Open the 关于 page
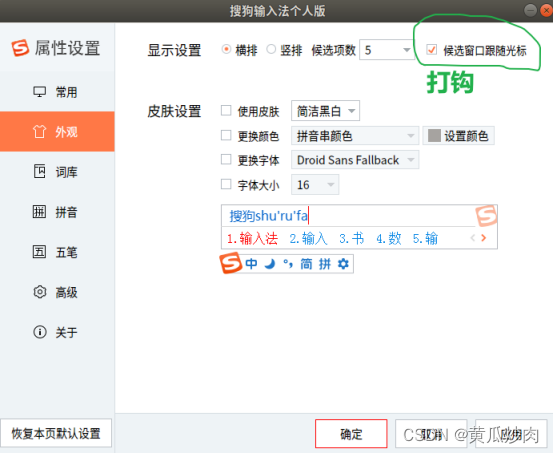The image size is (554, 453). pyautogui.click(x=57, y=332)
